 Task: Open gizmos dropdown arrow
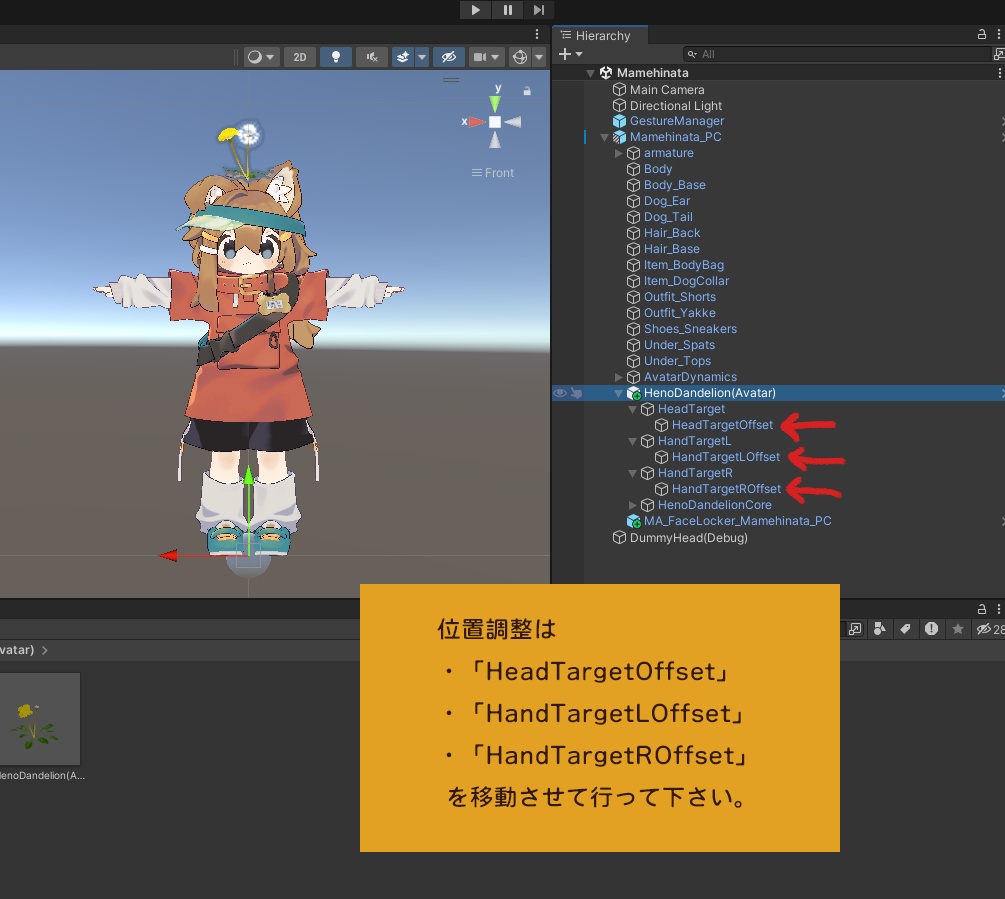pos(539,57)
